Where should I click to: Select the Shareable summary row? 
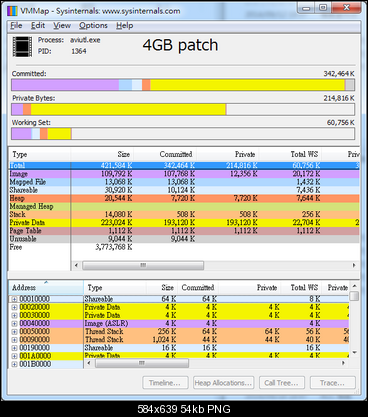pos(184,190)
